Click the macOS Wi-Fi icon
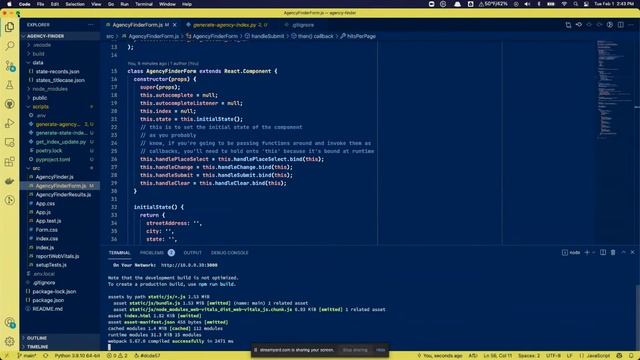Screen dimensions: 640x360 click(564, 4)
